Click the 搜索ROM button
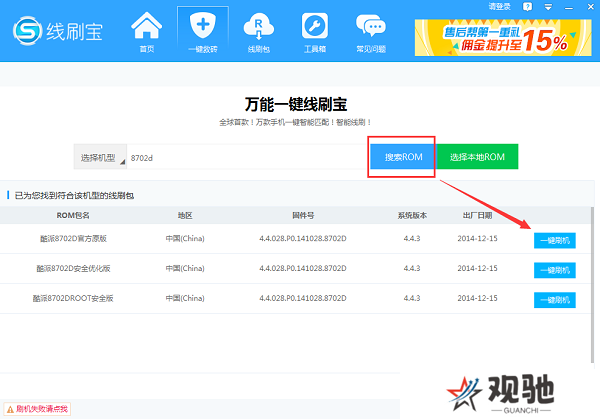 pyautogui.click(x=403, y=157)
